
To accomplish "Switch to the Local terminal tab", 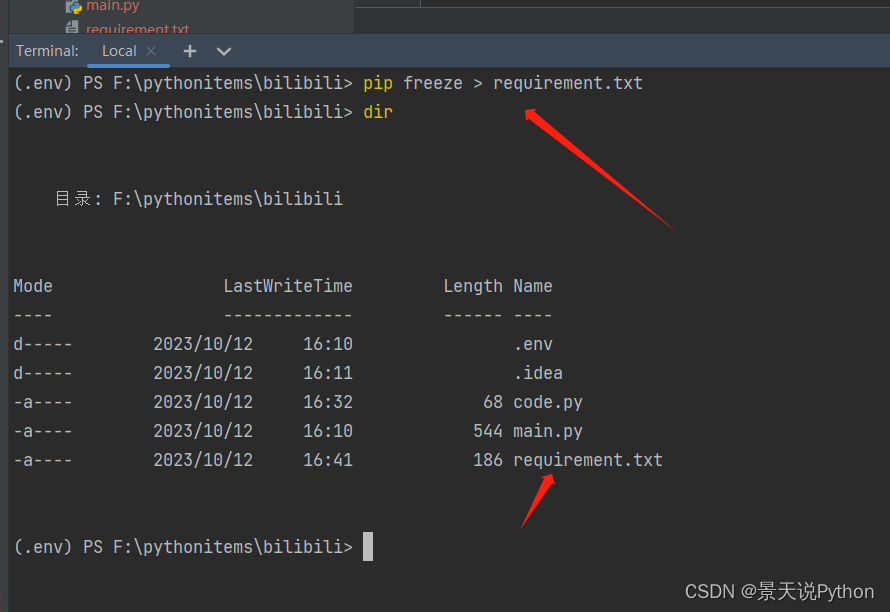I will 118,51.
